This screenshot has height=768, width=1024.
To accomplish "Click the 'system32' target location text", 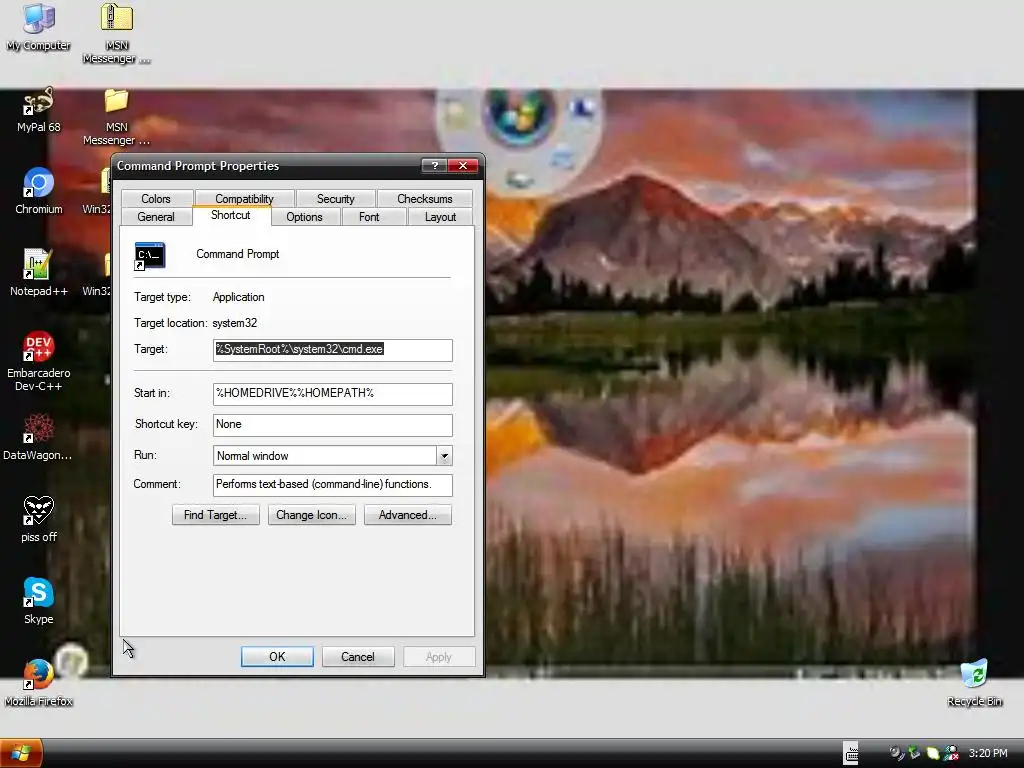I will (234, 323).
